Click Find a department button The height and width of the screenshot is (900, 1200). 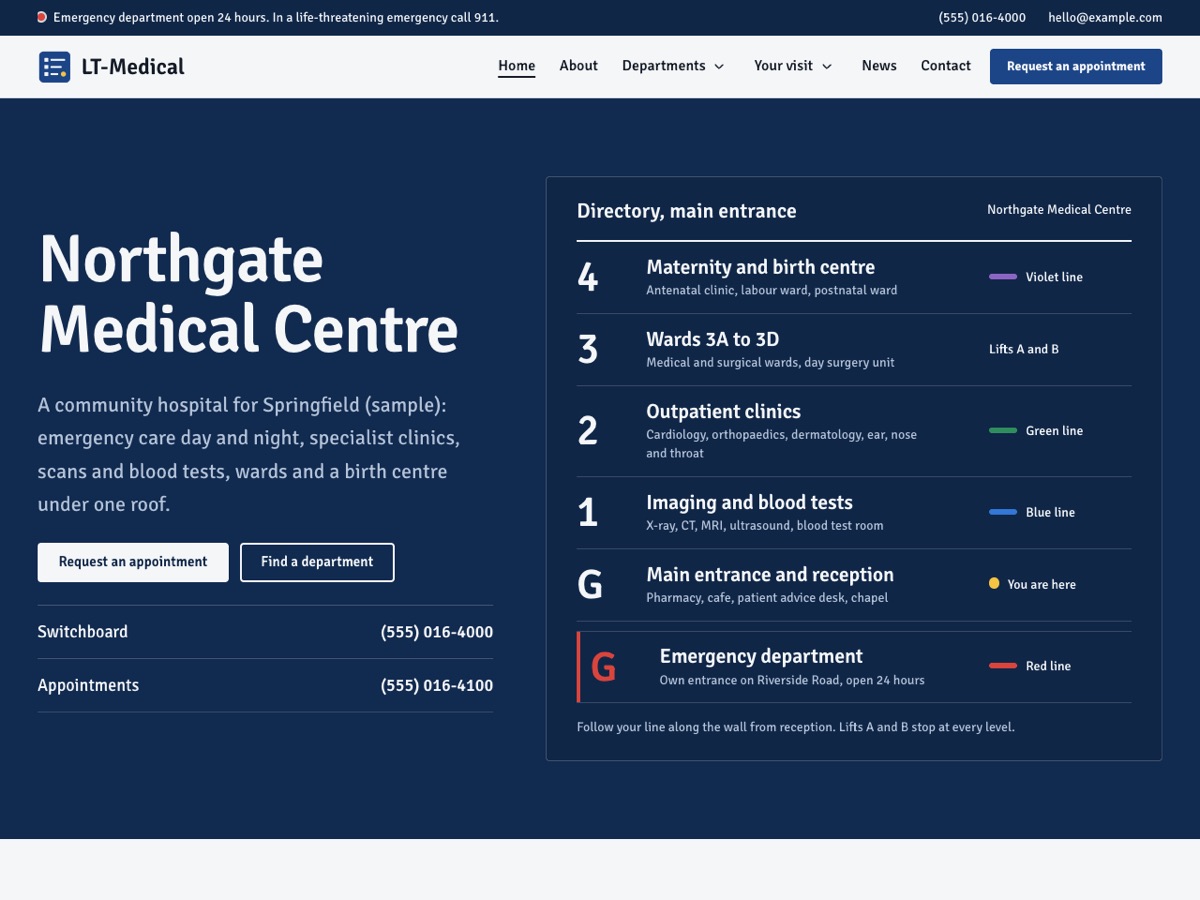tap(317, 562)
